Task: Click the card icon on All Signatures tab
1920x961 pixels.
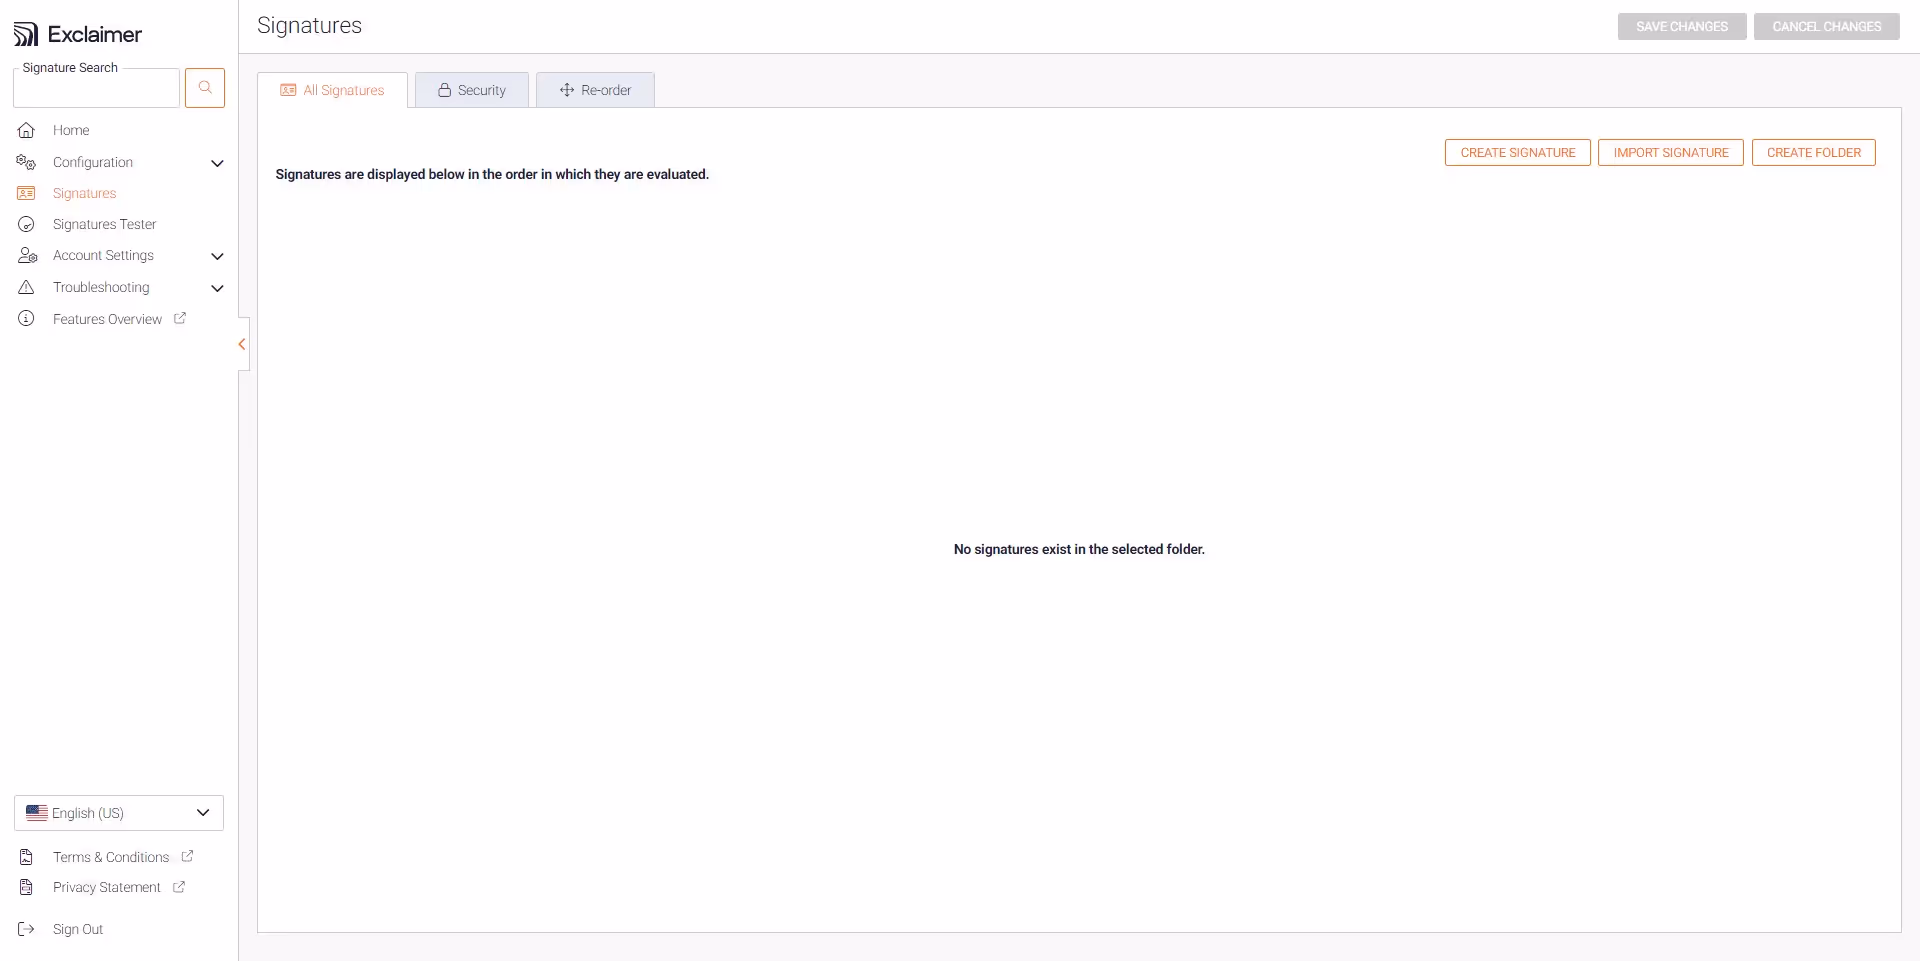Action: [288, 90]
